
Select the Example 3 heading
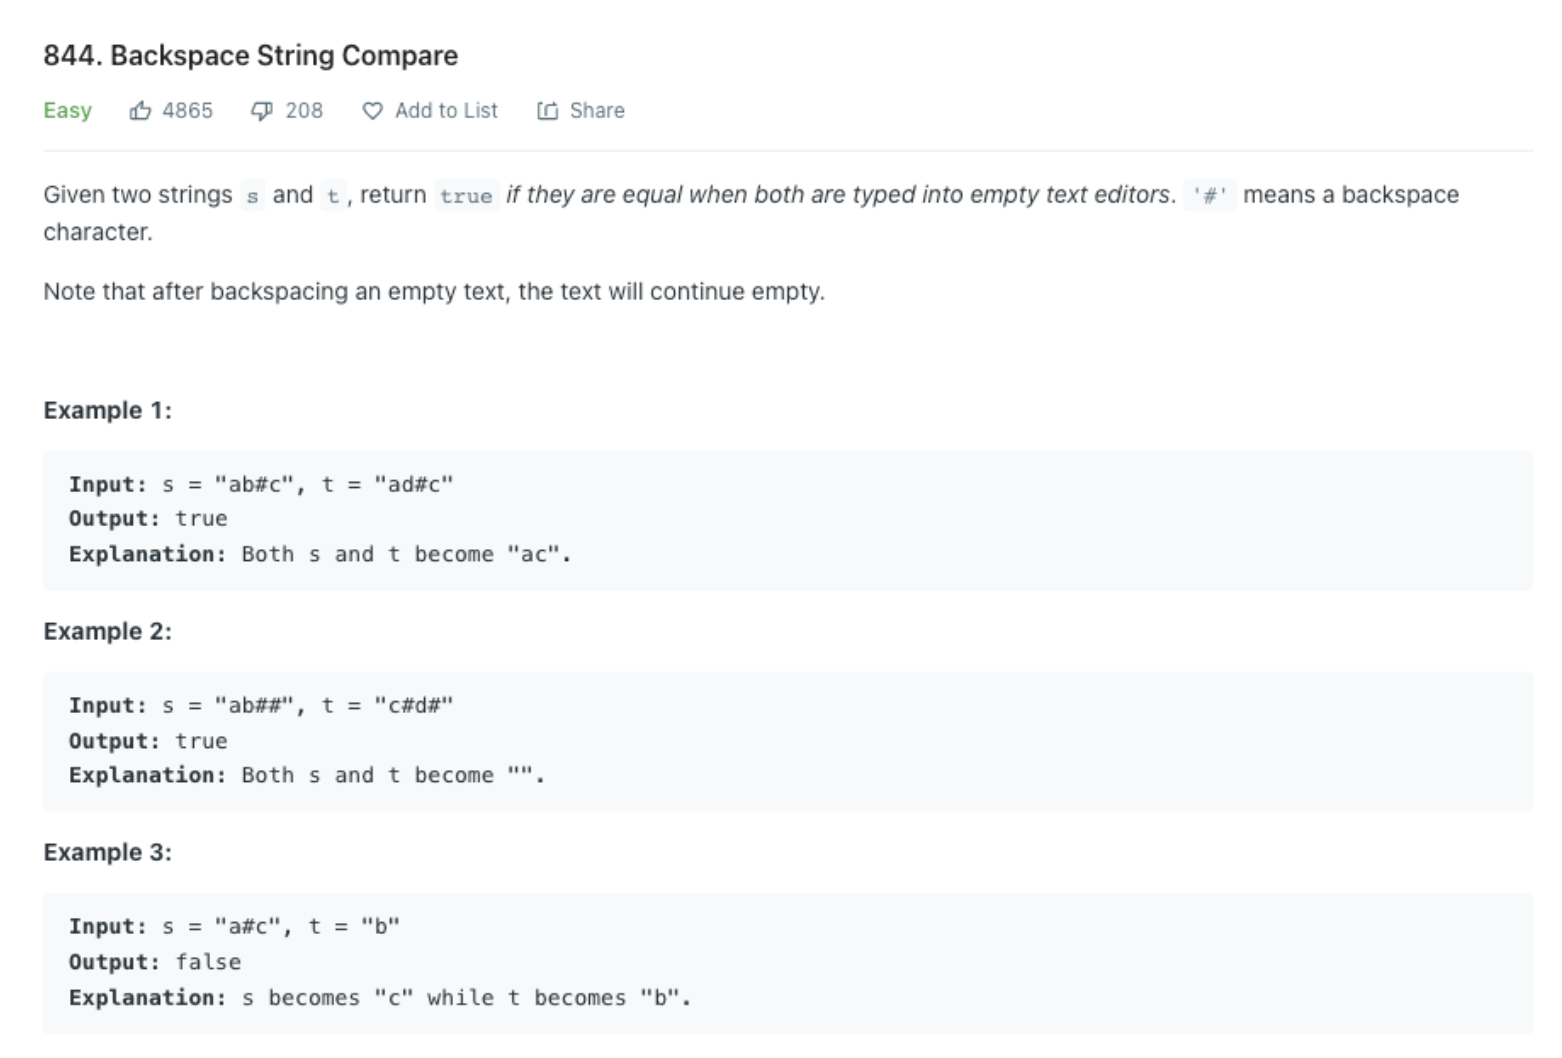[x=106, y=851]
